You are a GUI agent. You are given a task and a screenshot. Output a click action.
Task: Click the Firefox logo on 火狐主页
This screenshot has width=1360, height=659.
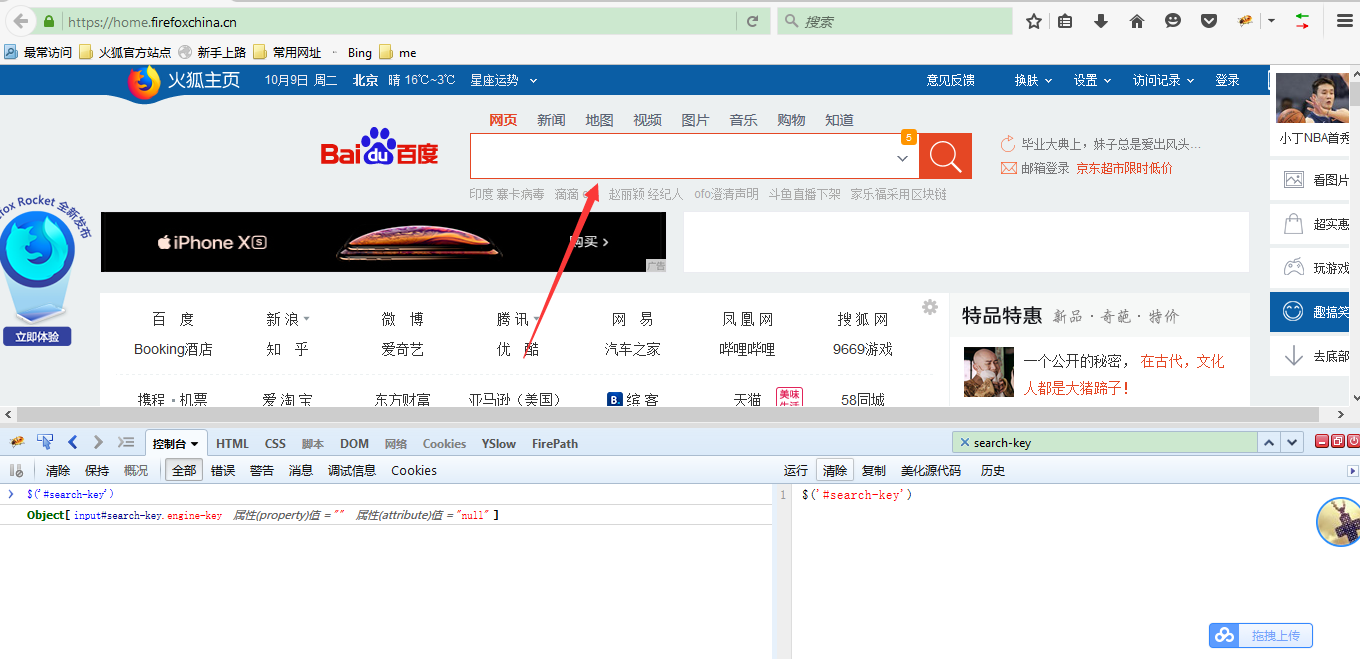coord(144,82)
